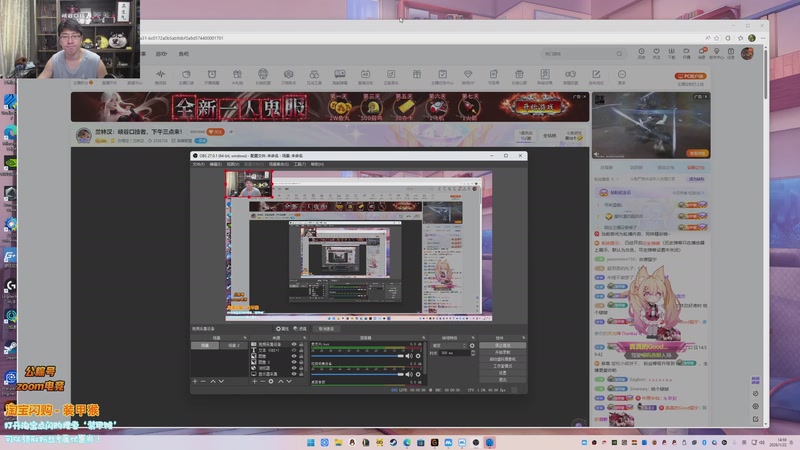The image size is (800, 450).
Task: Open OBS 场景集合(S) menu
Action: pos(279,164)
